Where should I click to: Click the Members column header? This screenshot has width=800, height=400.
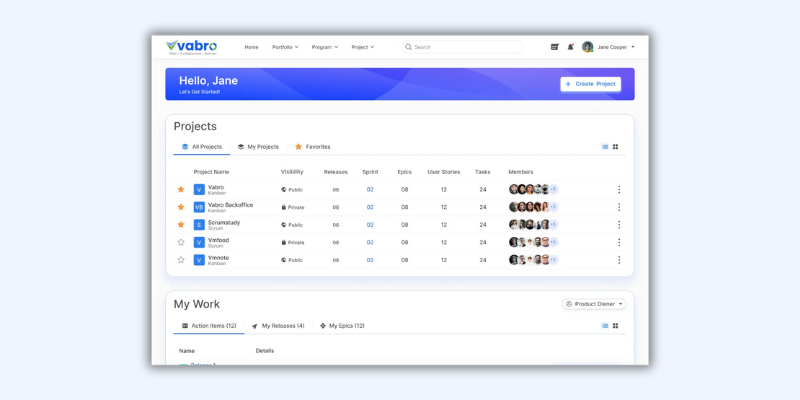[x=521, y=172]
